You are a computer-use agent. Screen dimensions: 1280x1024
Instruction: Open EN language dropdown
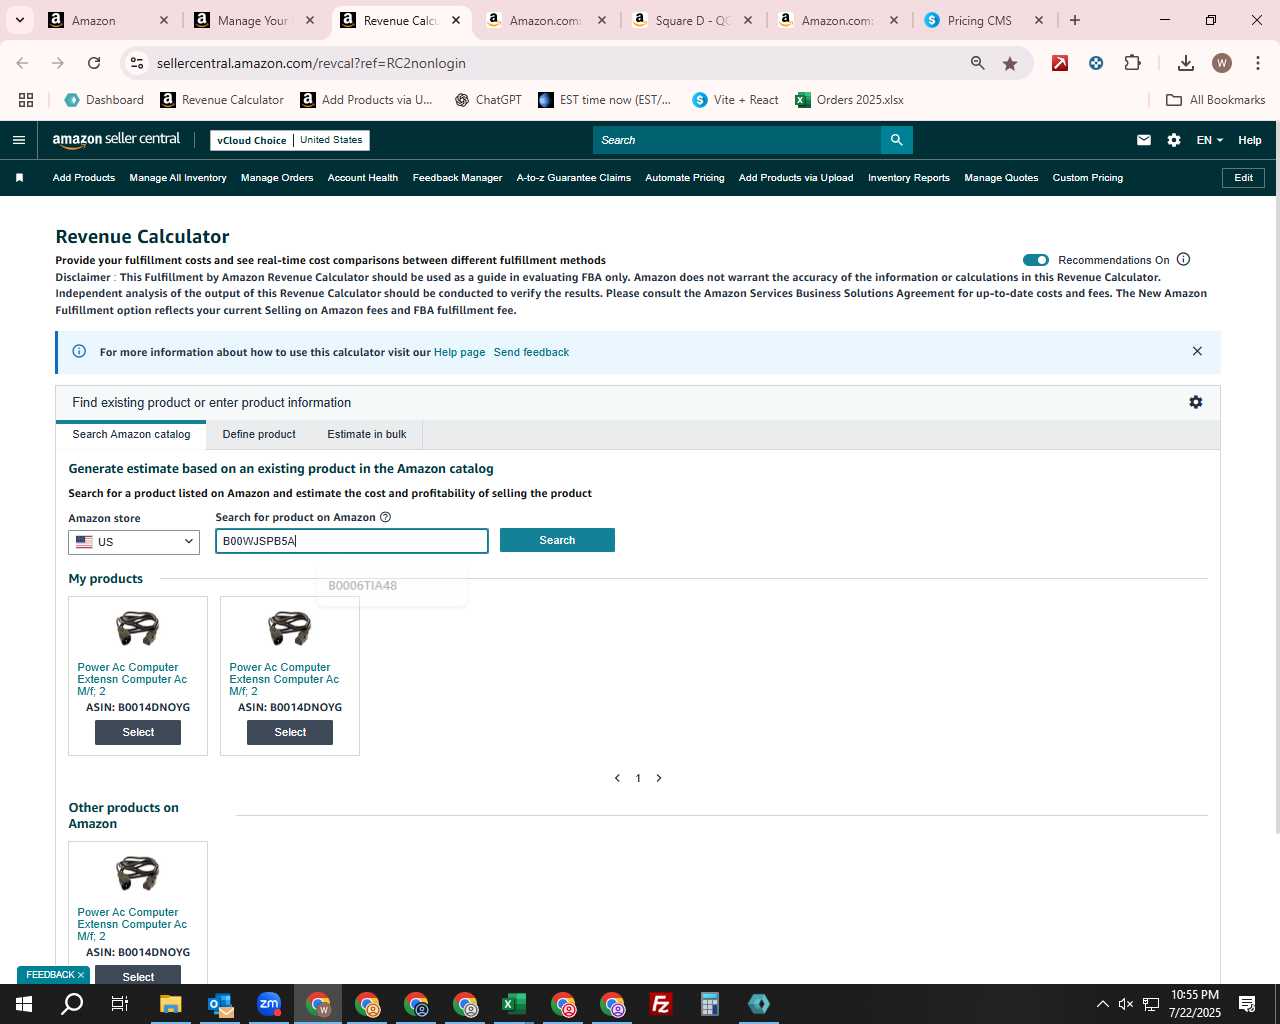1209,140
